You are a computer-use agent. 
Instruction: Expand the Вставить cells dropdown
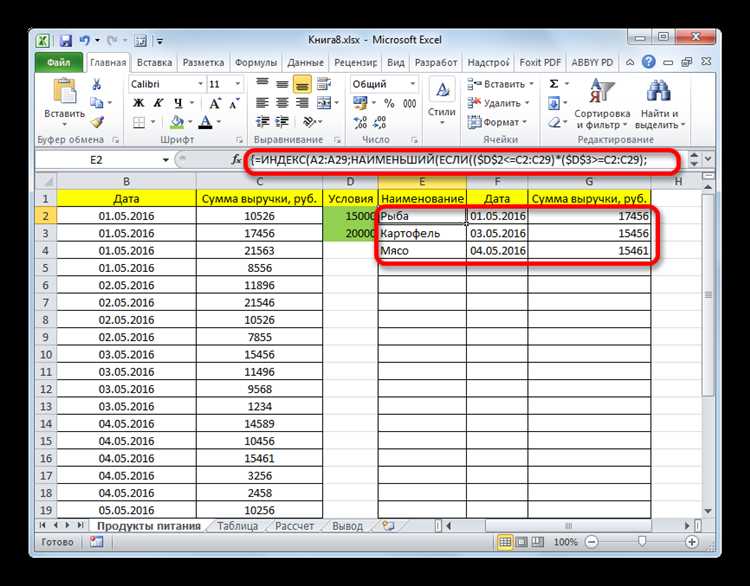[x=531, y=84]
